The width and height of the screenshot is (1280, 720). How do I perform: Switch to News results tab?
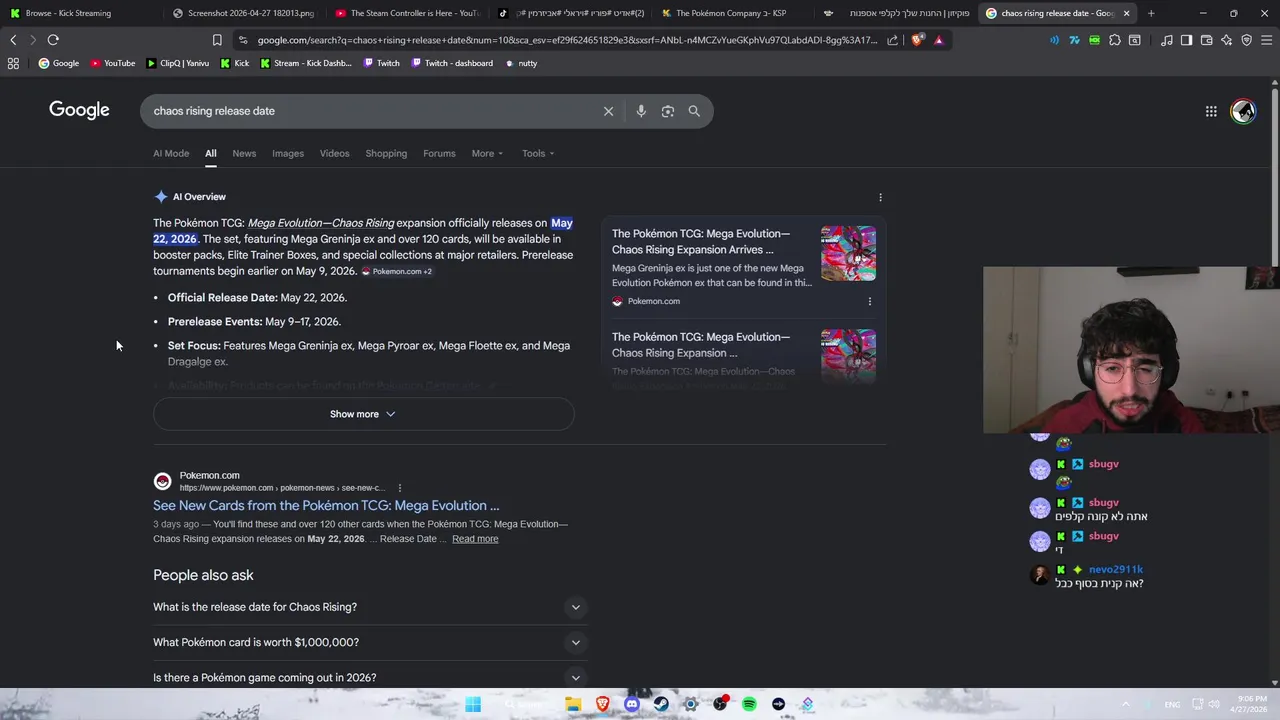click(244, 153)
